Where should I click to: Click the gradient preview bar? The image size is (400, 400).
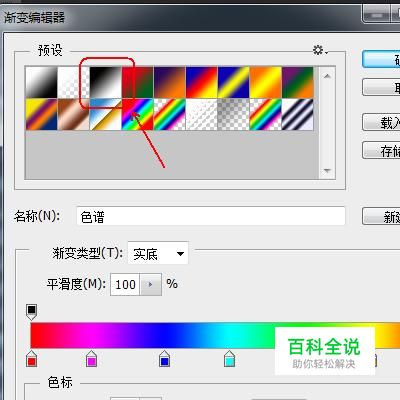click(x=215, y=336)
